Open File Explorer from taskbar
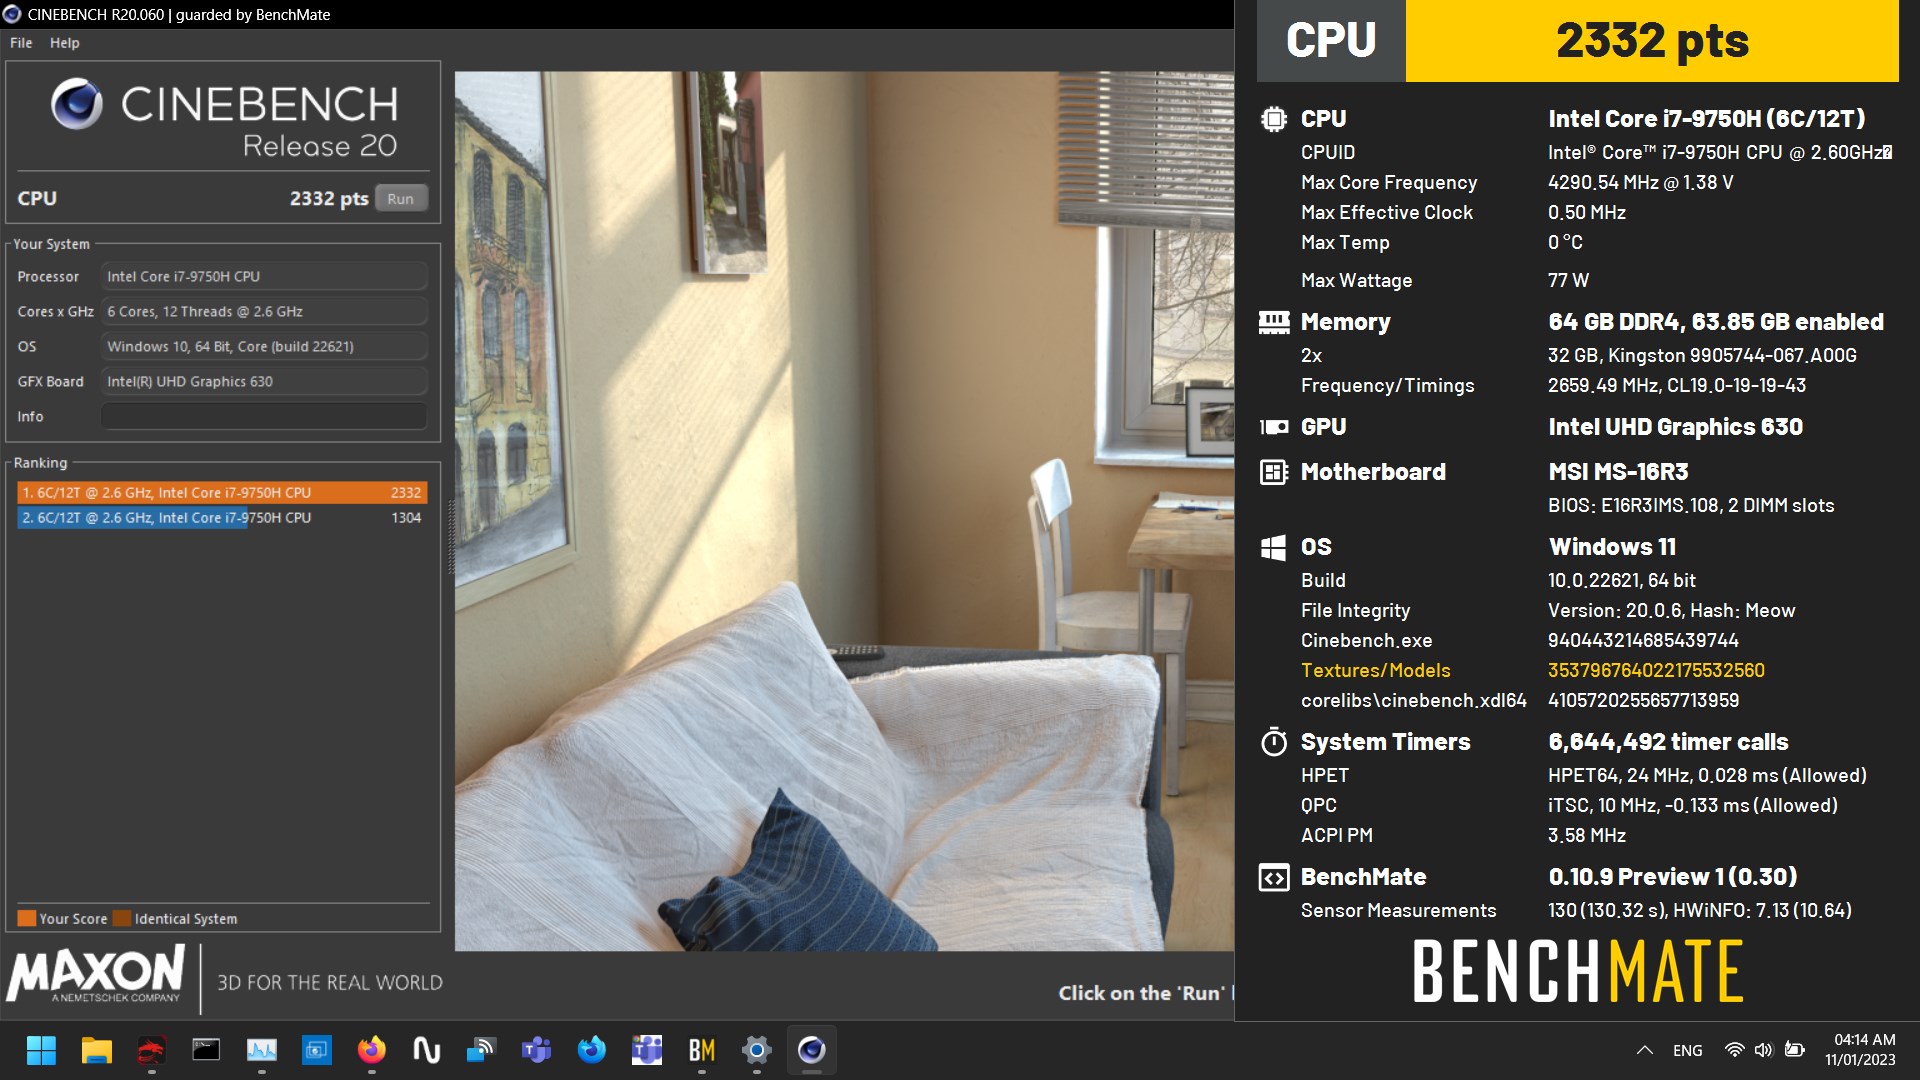 coord(96,1050)
